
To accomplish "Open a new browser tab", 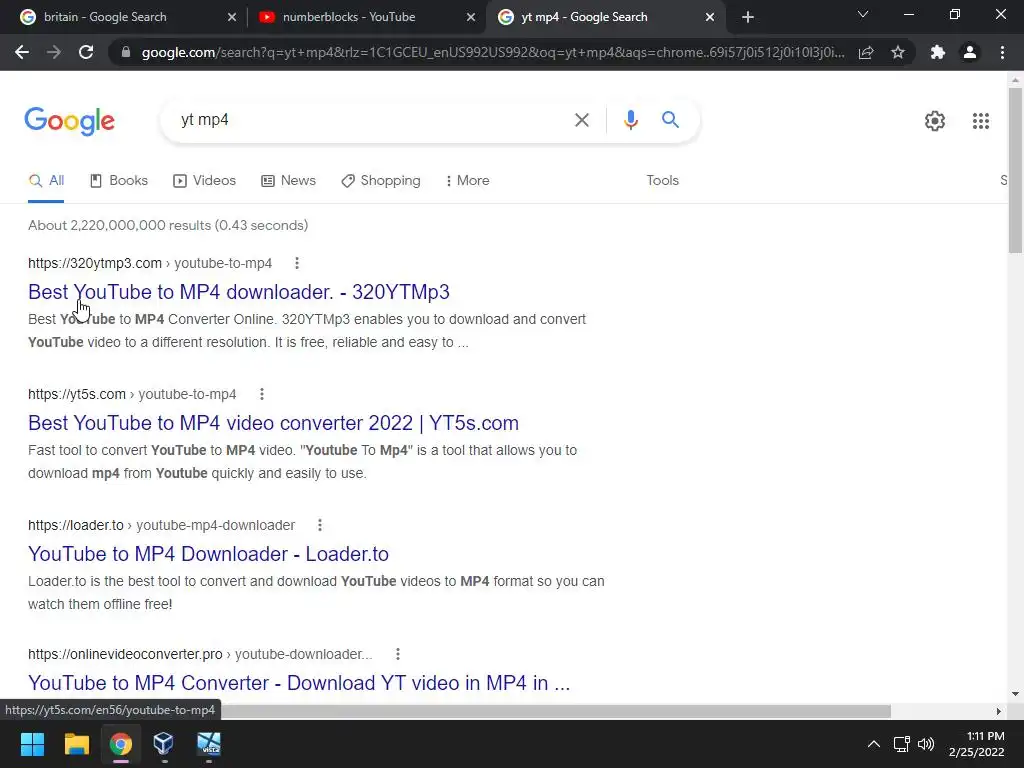I will pyautogui.click(x=748, y=17).
